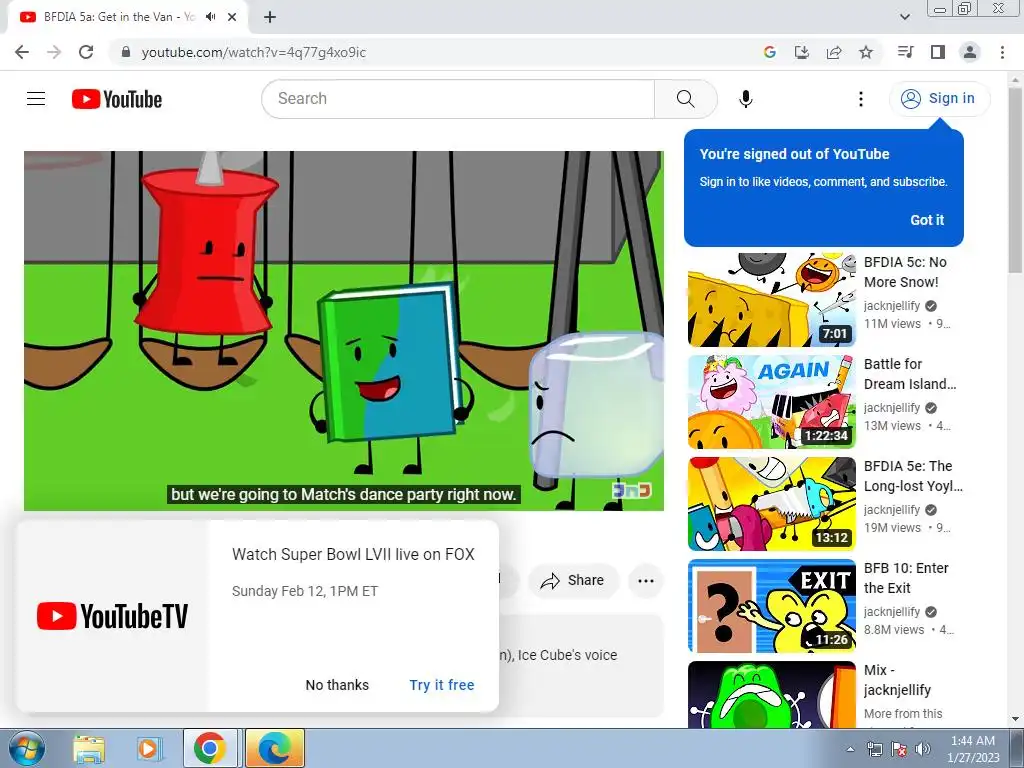Open the BFB 10 EXIT thumbnail
The width and height of the screenshot is (1024, 768).
[771, 605]
